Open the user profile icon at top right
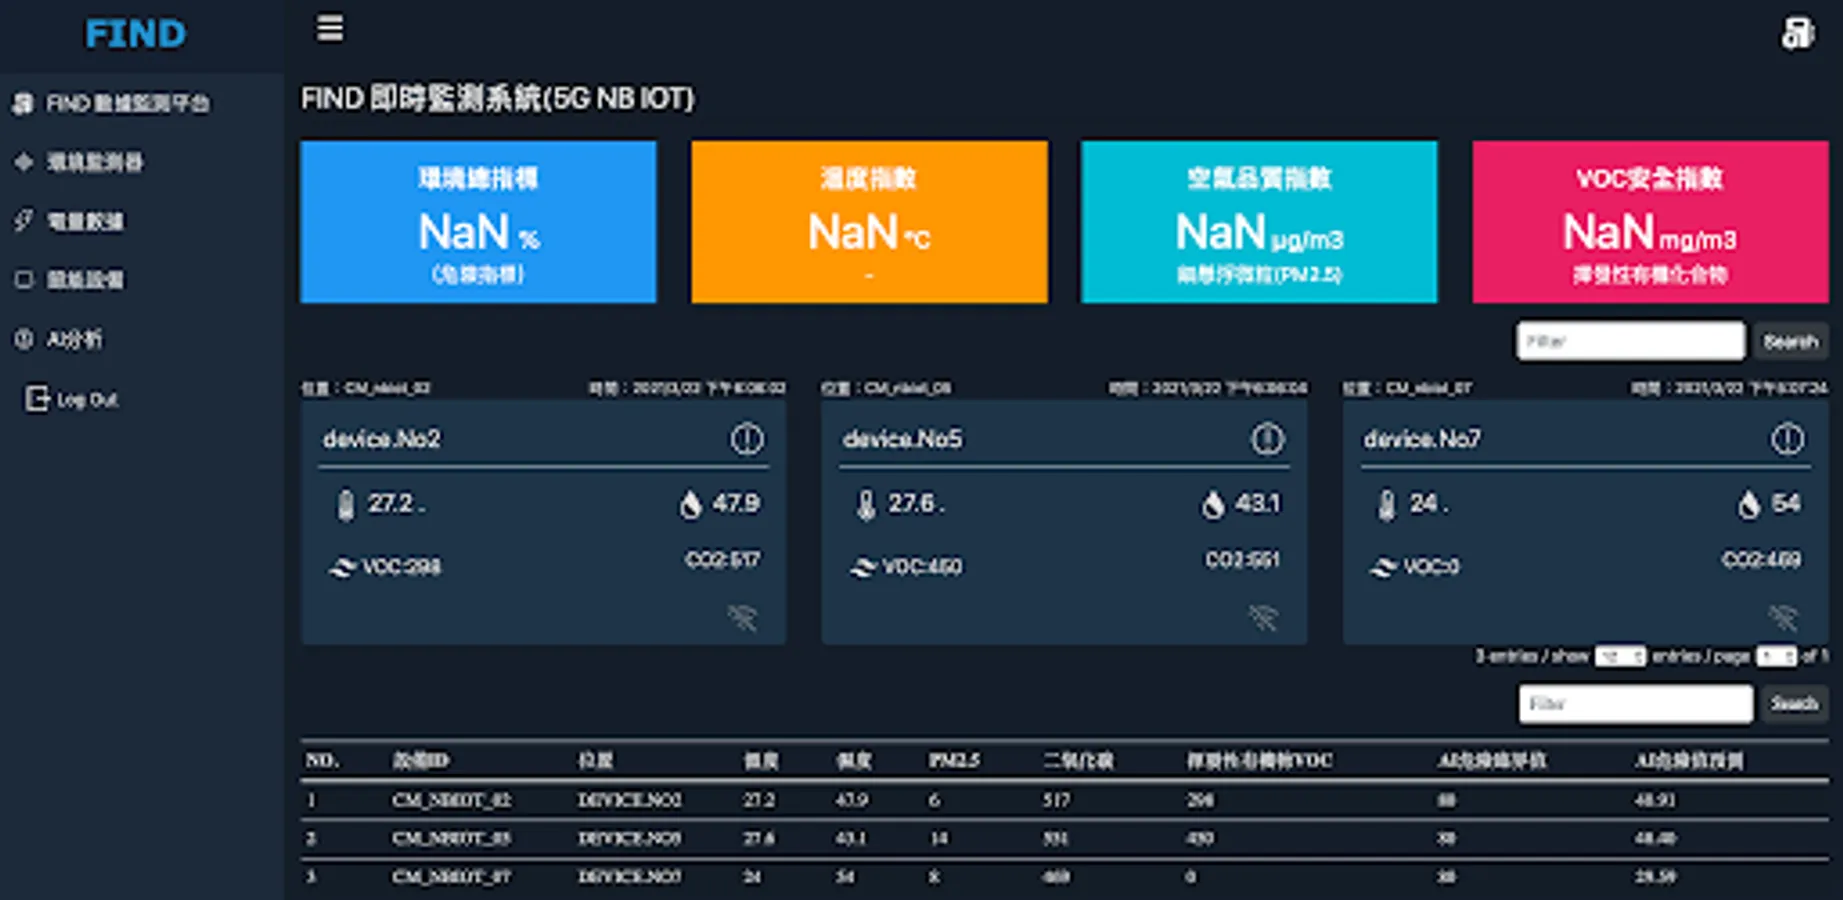 pyautogui.click(x=1797, y=33)
